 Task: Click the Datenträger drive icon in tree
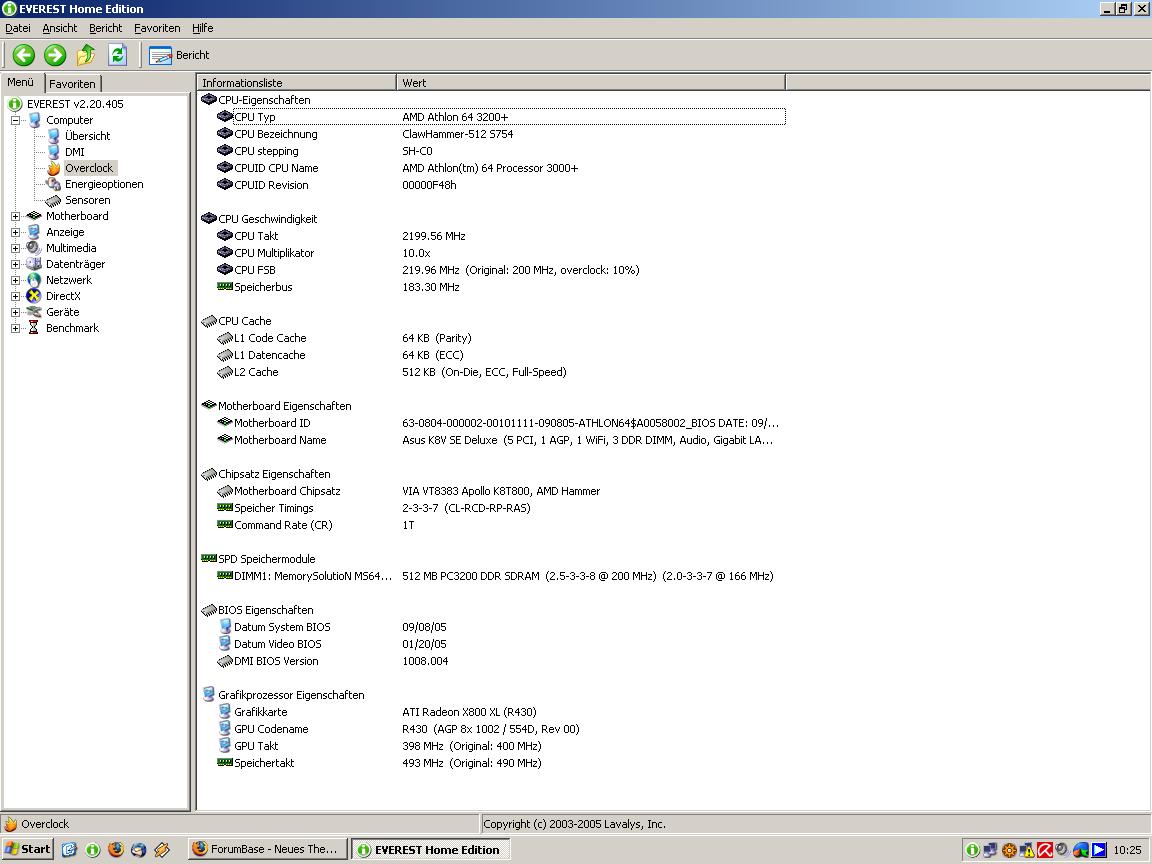tap(34, 264)
